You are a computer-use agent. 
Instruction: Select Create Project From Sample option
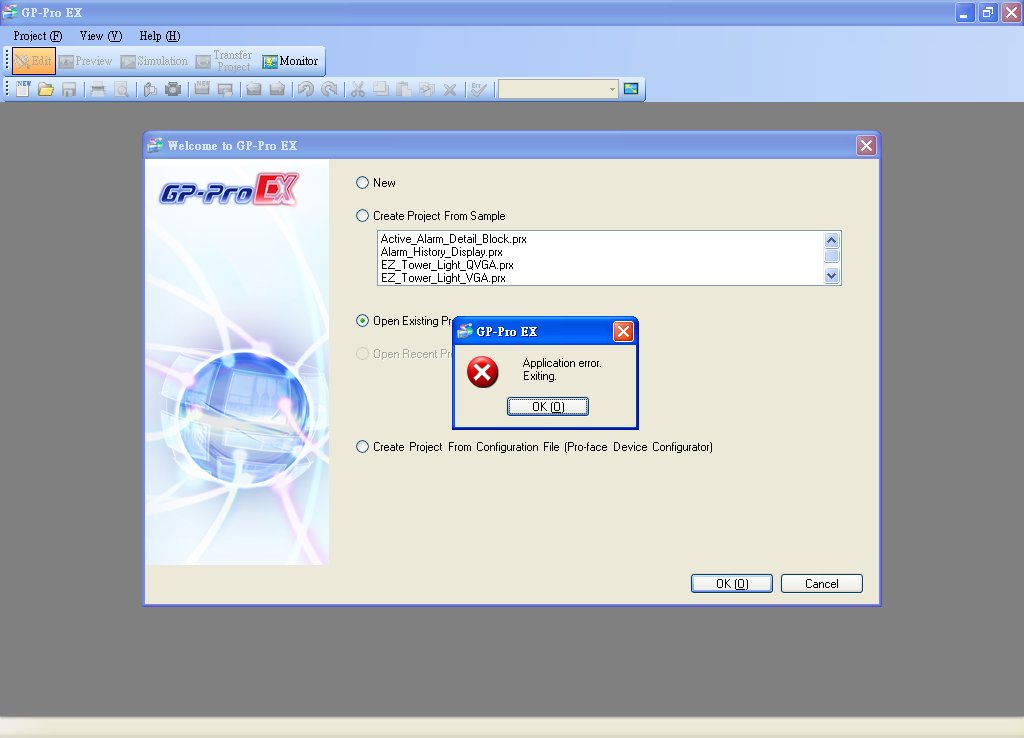pyautogui.click(x=363, y=216)
